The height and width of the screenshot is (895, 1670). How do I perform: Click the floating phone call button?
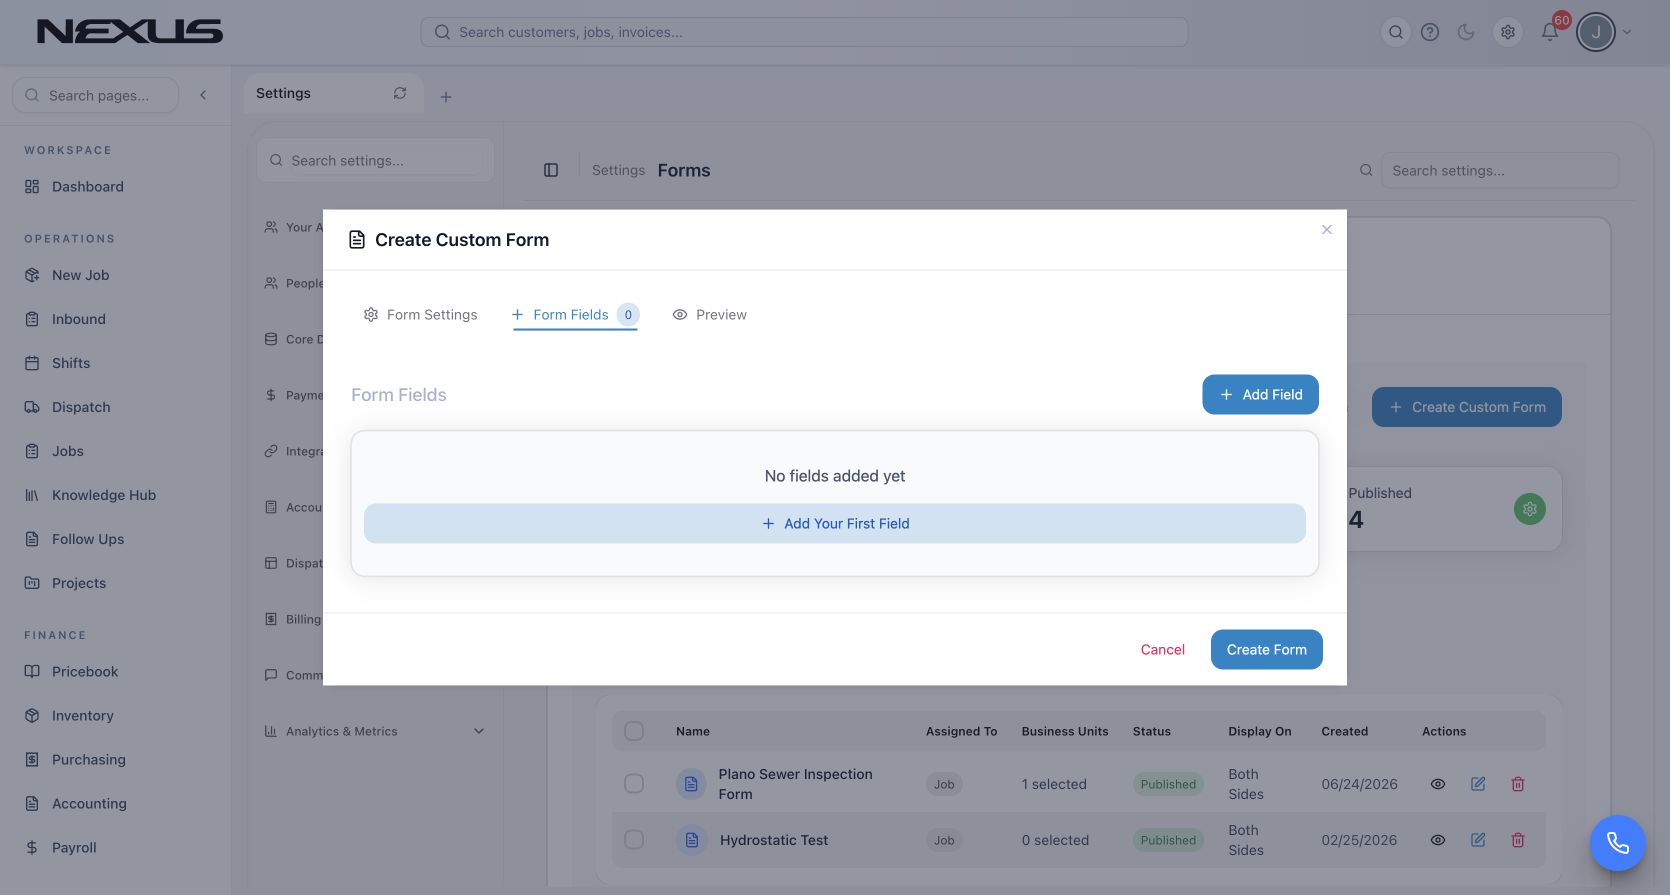tap(1618, 843)
